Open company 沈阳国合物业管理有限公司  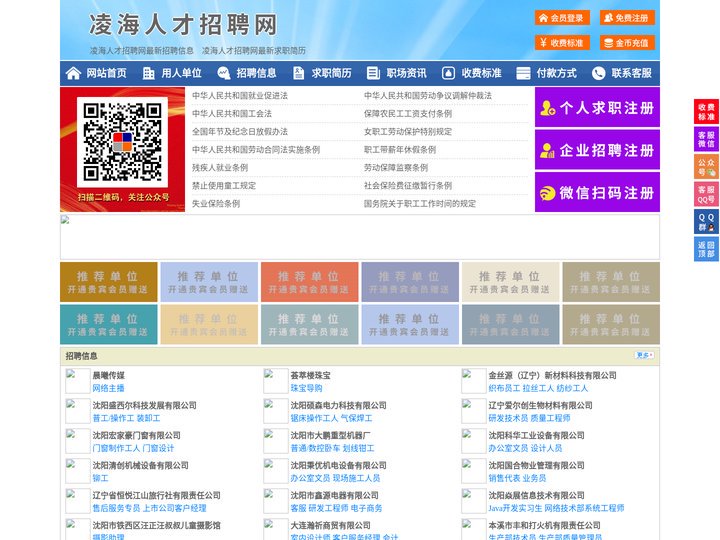coord(536,465)
